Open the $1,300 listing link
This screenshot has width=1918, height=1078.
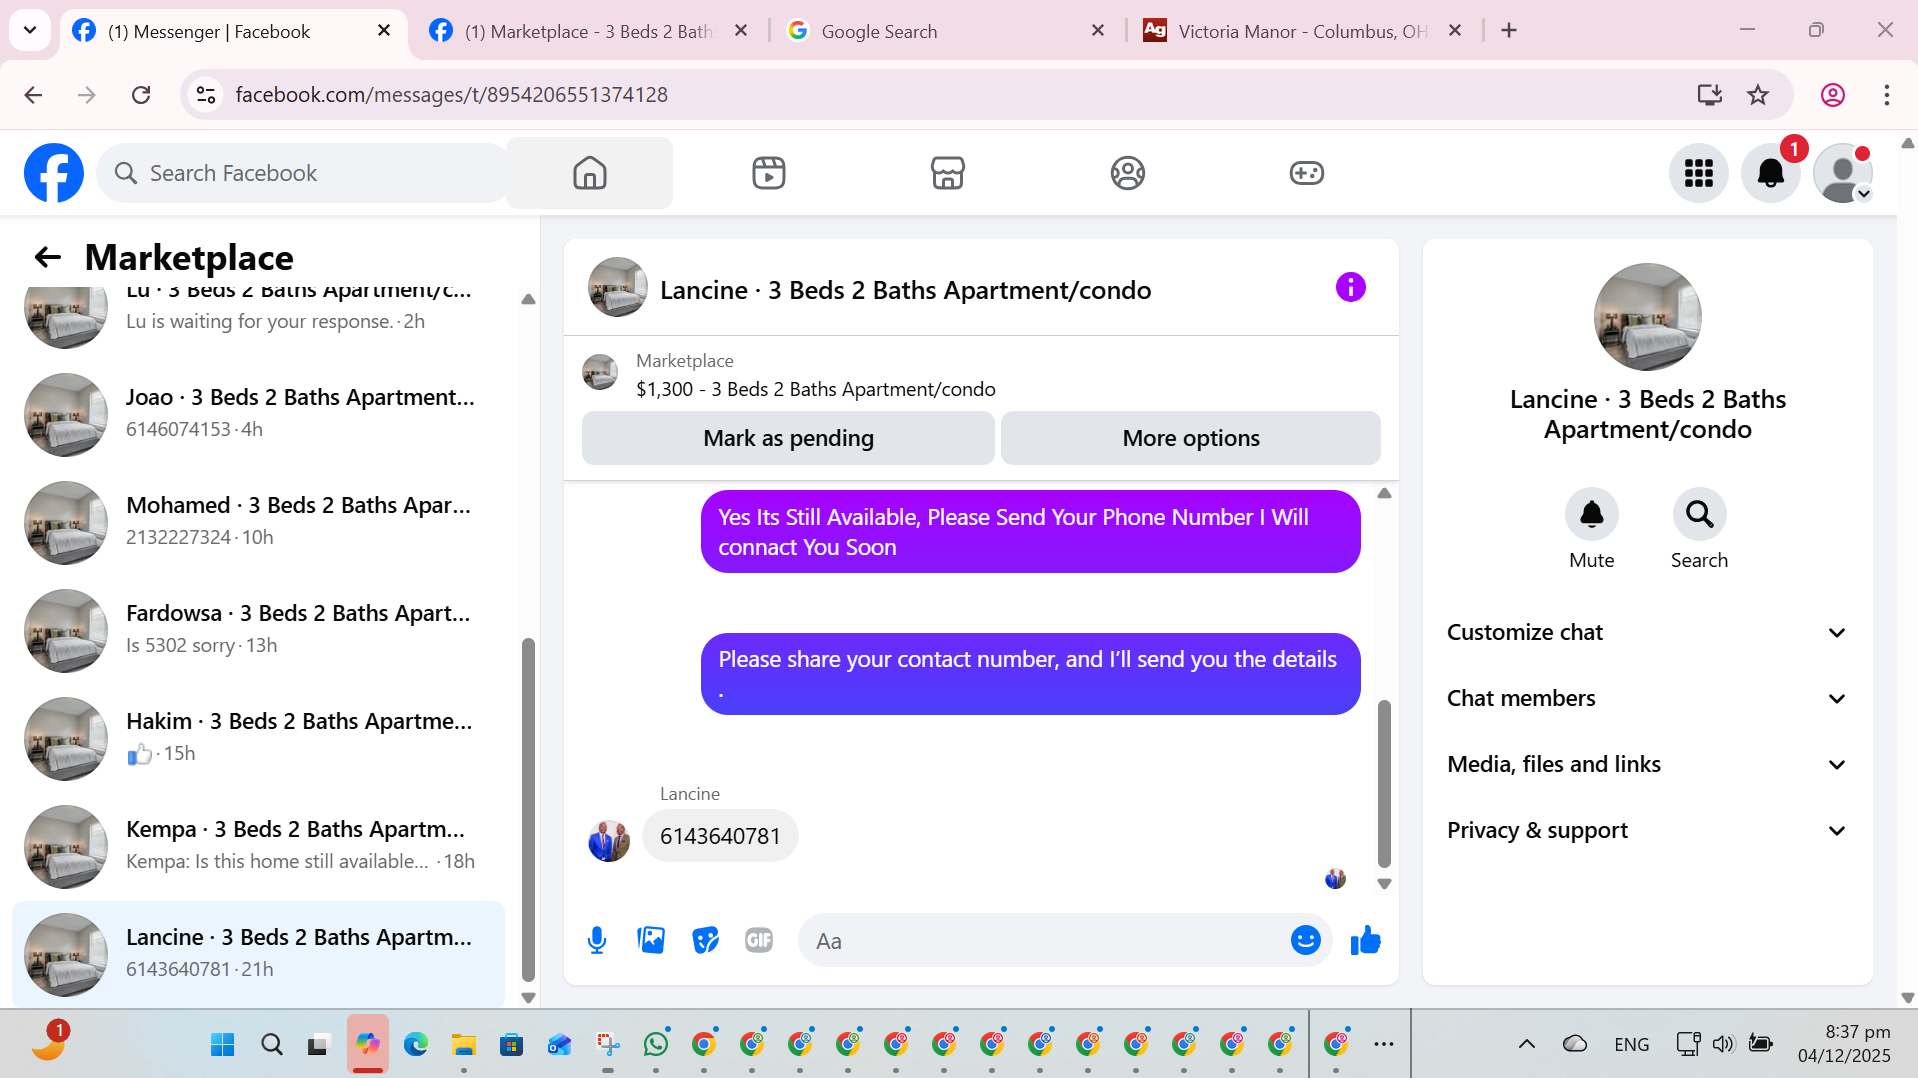(815, 389)
